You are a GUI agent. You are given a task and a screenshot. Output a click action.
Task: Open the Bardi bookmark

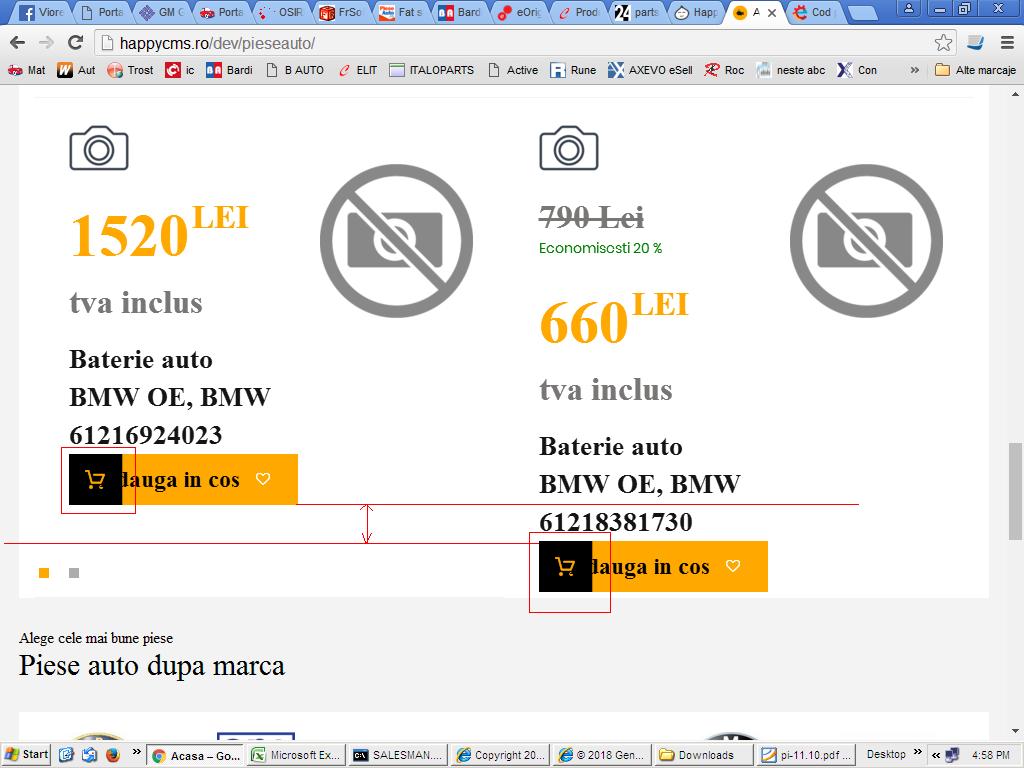pos(229,70)
